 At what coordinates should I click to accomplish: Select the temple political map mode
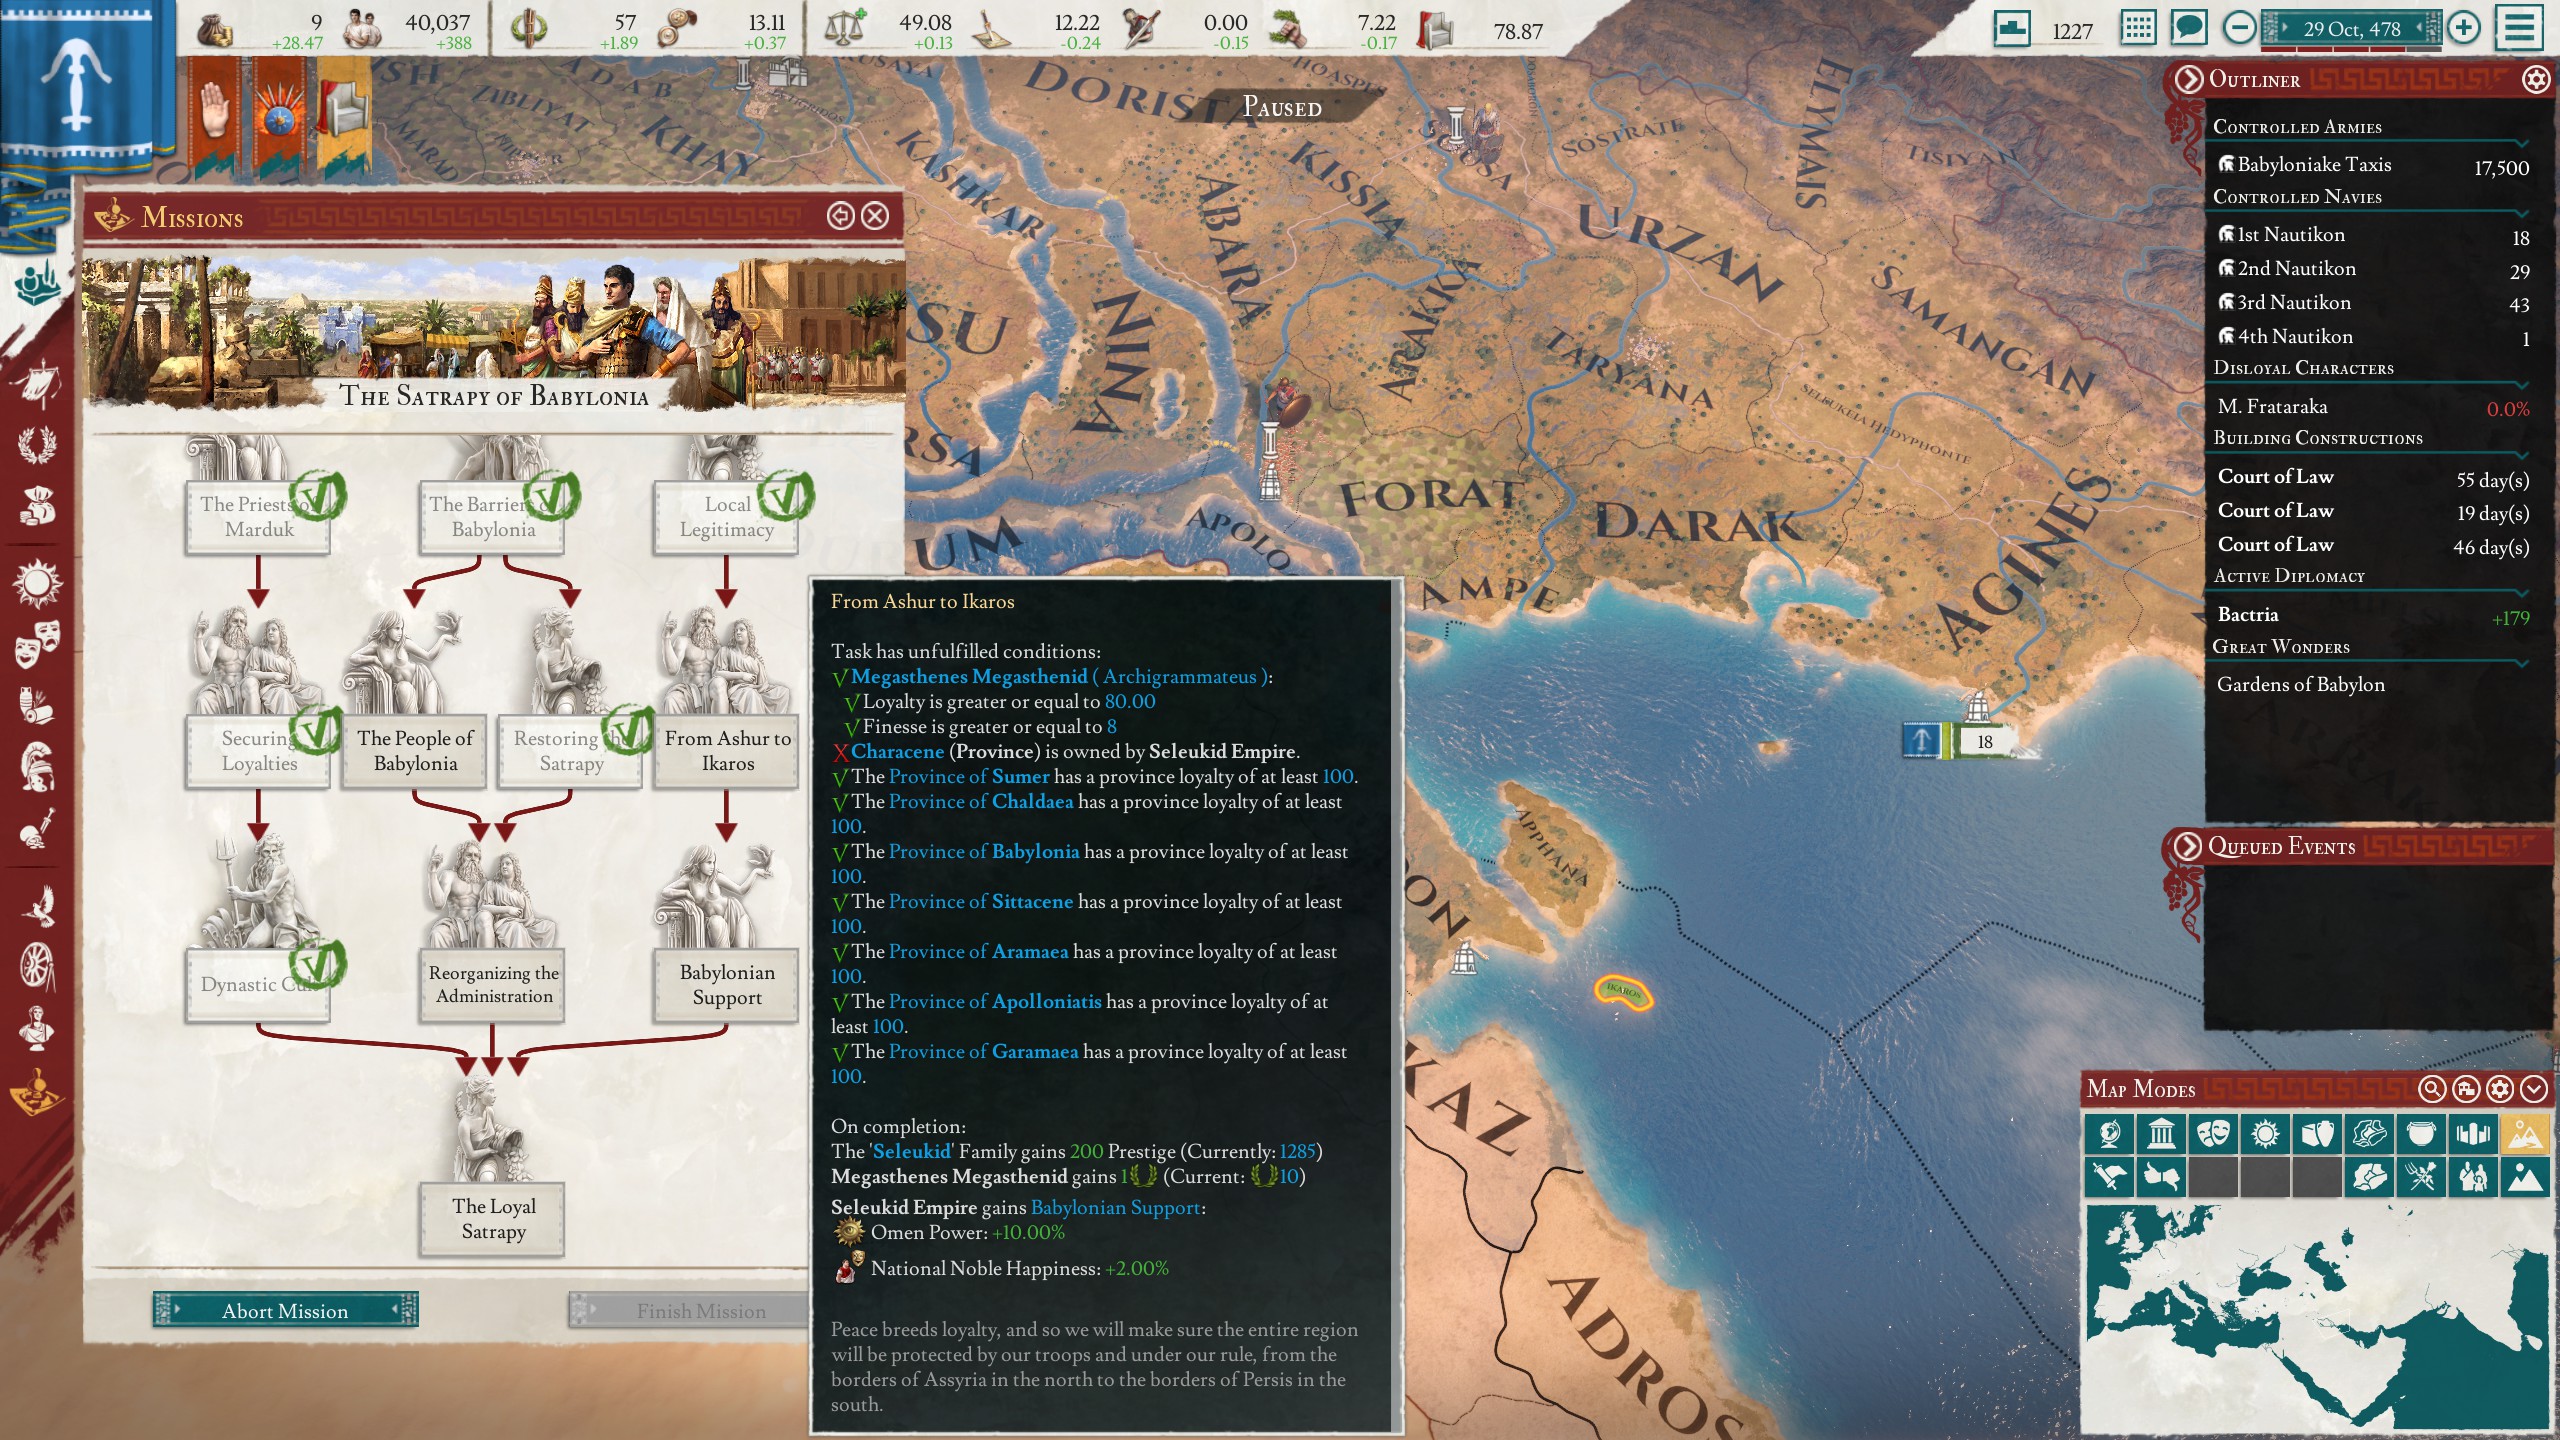click(2161, 1133)
